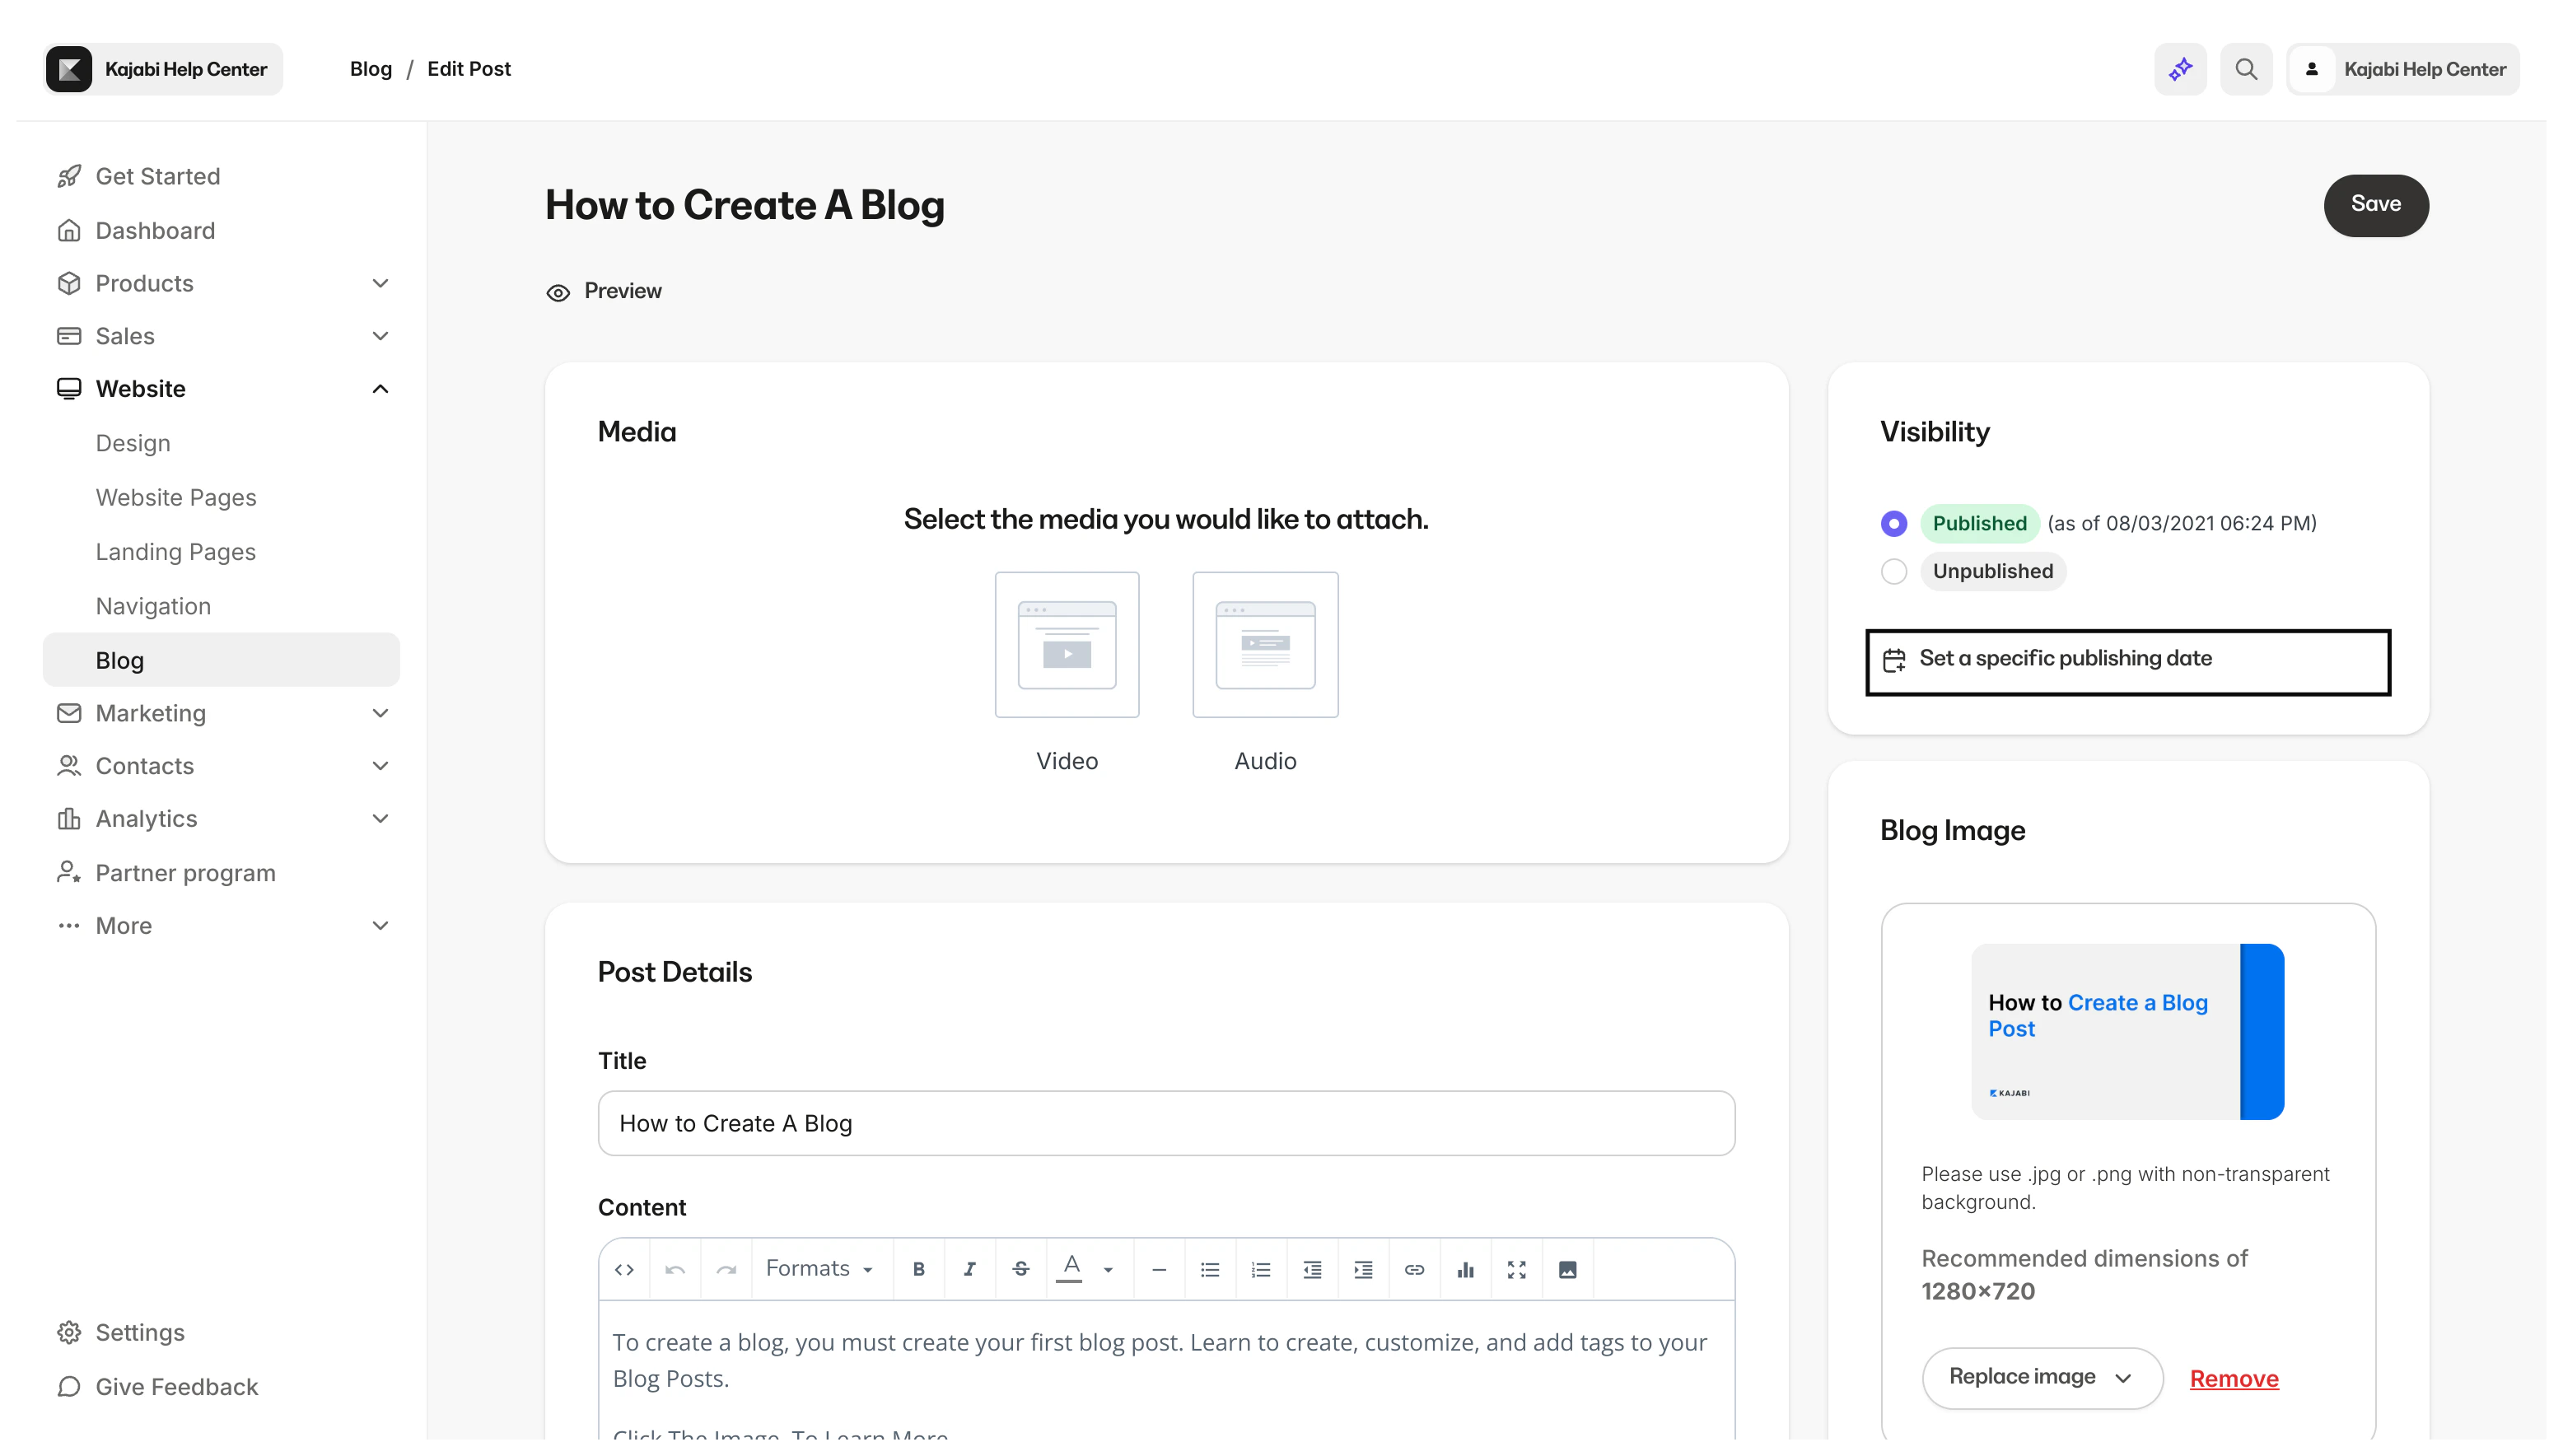Open the Replace image dropdown
The height and width of the screenshot is (1456, 2563).
[2042, 1377]
